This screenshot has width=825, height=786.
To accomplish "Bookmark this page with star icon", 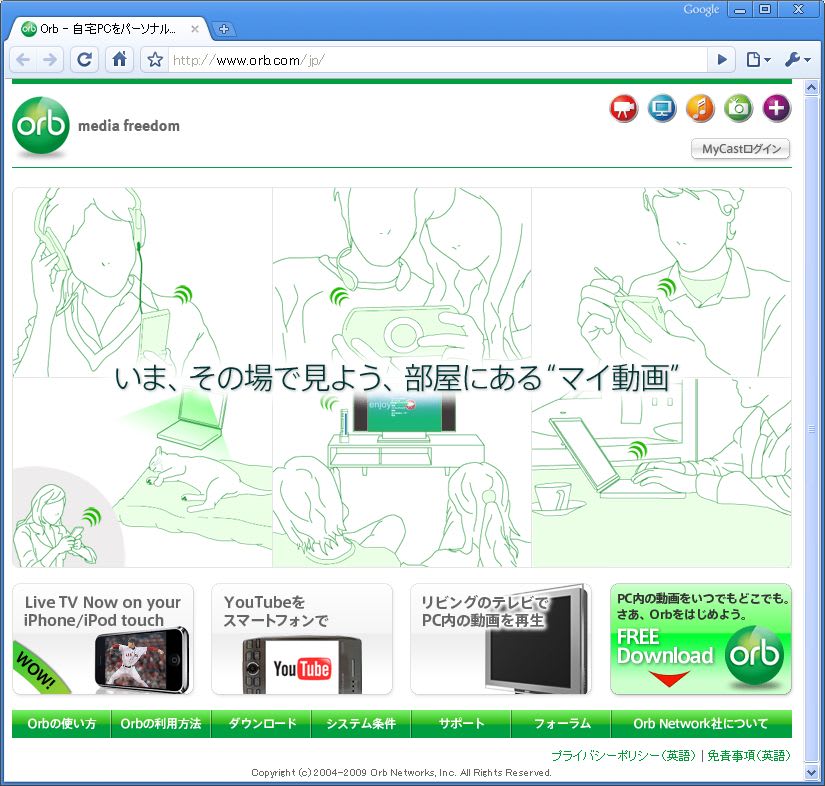I will (155, 59).
